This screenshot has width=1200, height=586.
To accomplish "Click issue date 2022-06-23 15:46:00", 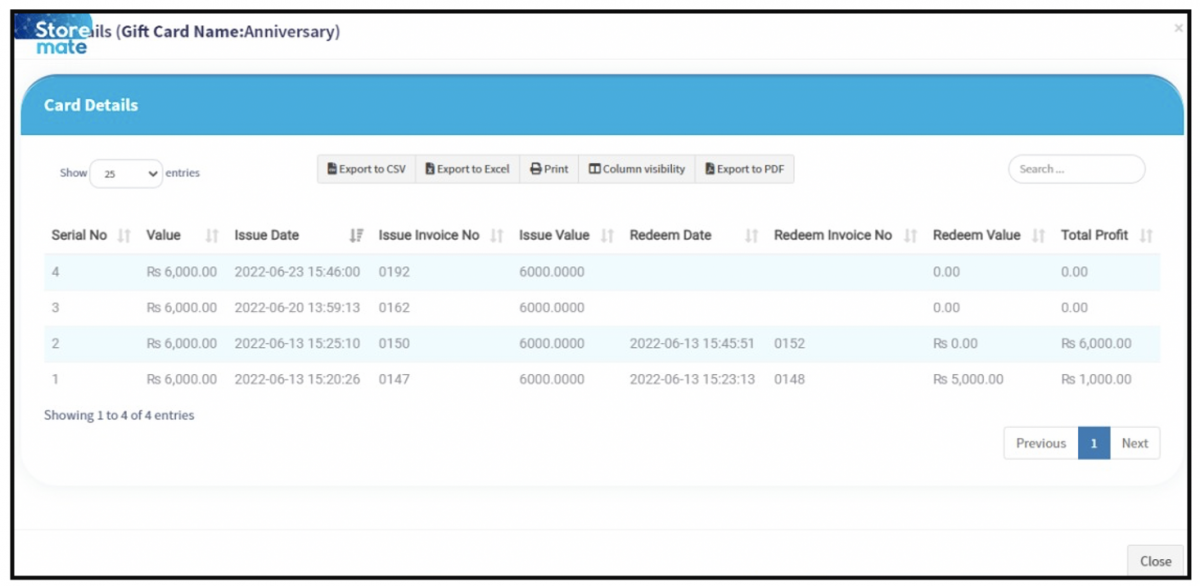I will point(297,272).
